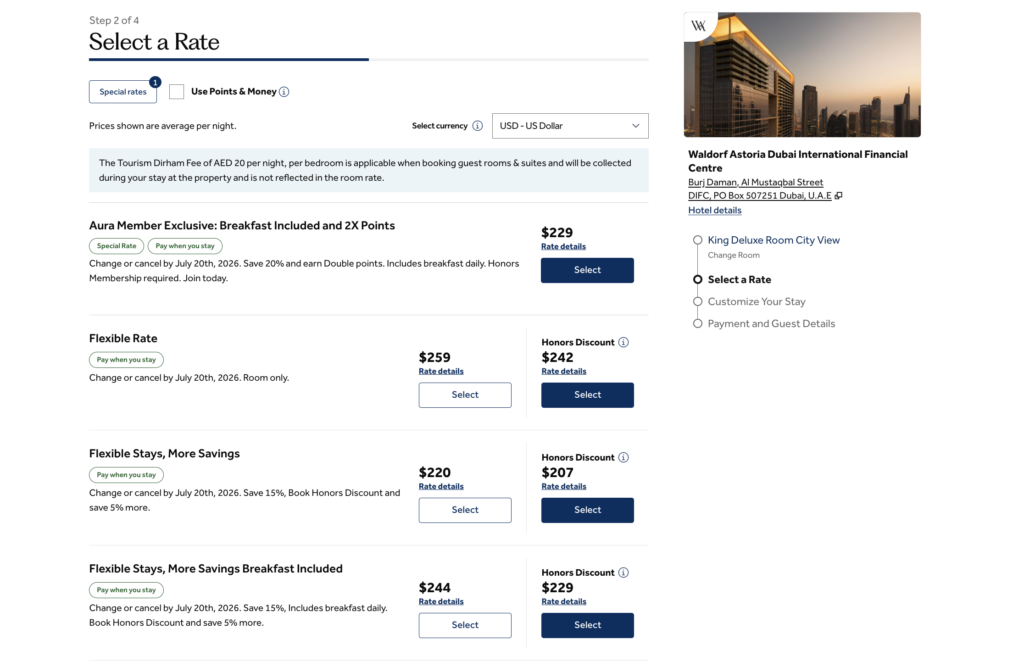Viewport: 1024px width, 667px height.
Task: Click the Special Rate tag on Aura rate
Action: (x=116, y=246)
